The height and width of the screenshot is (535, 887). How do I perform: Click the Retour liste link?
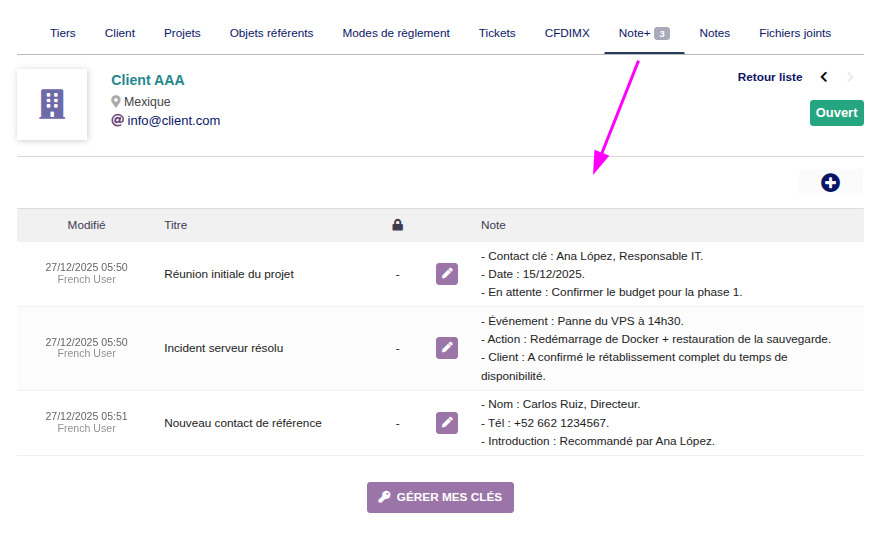(769, 77)
